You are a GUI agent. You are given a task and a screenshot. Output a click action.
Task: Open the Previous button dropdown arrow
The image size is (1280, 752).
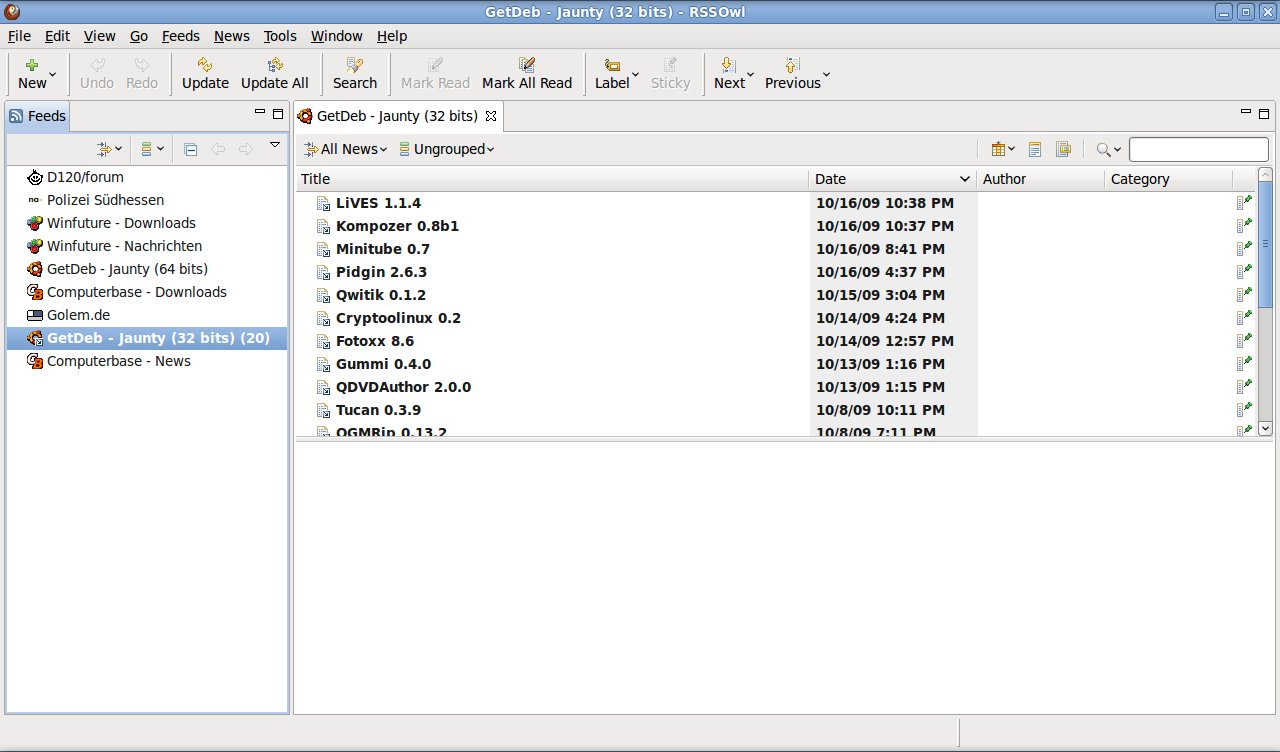[826, 74]
